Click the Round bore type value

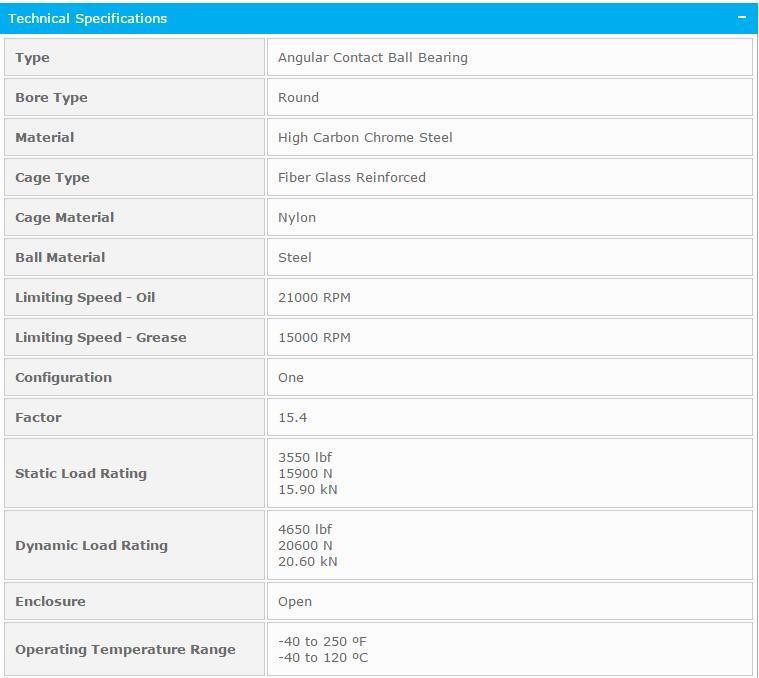(298, 97)
